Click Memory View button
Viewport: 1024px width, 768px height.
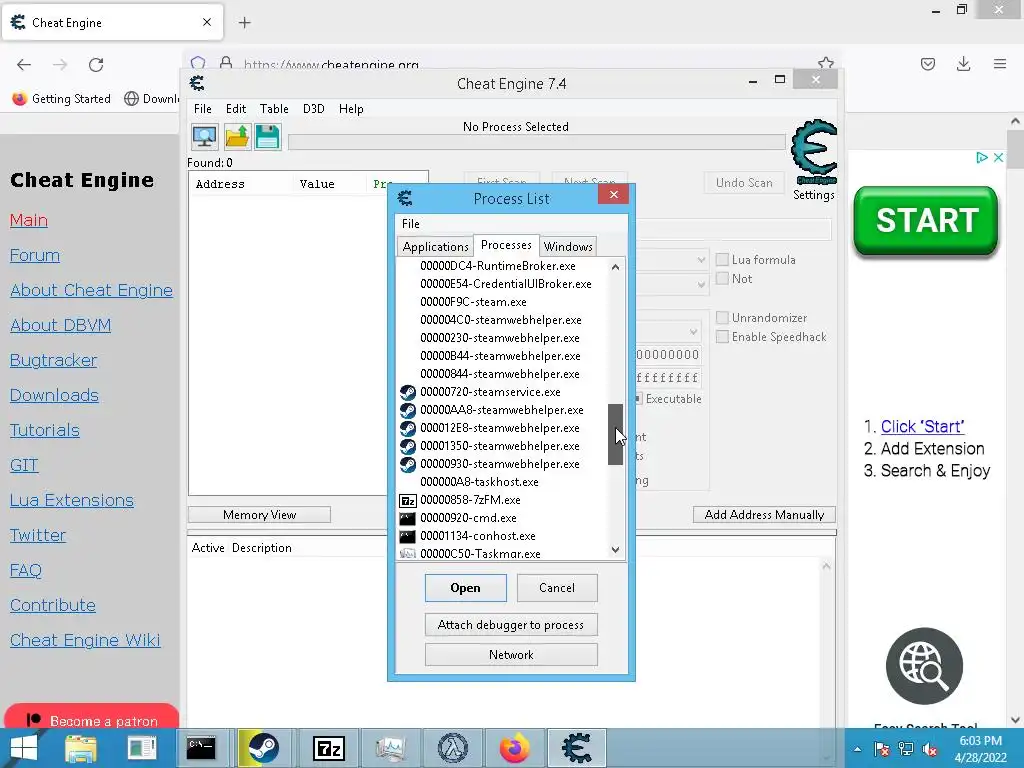(259, 515)
